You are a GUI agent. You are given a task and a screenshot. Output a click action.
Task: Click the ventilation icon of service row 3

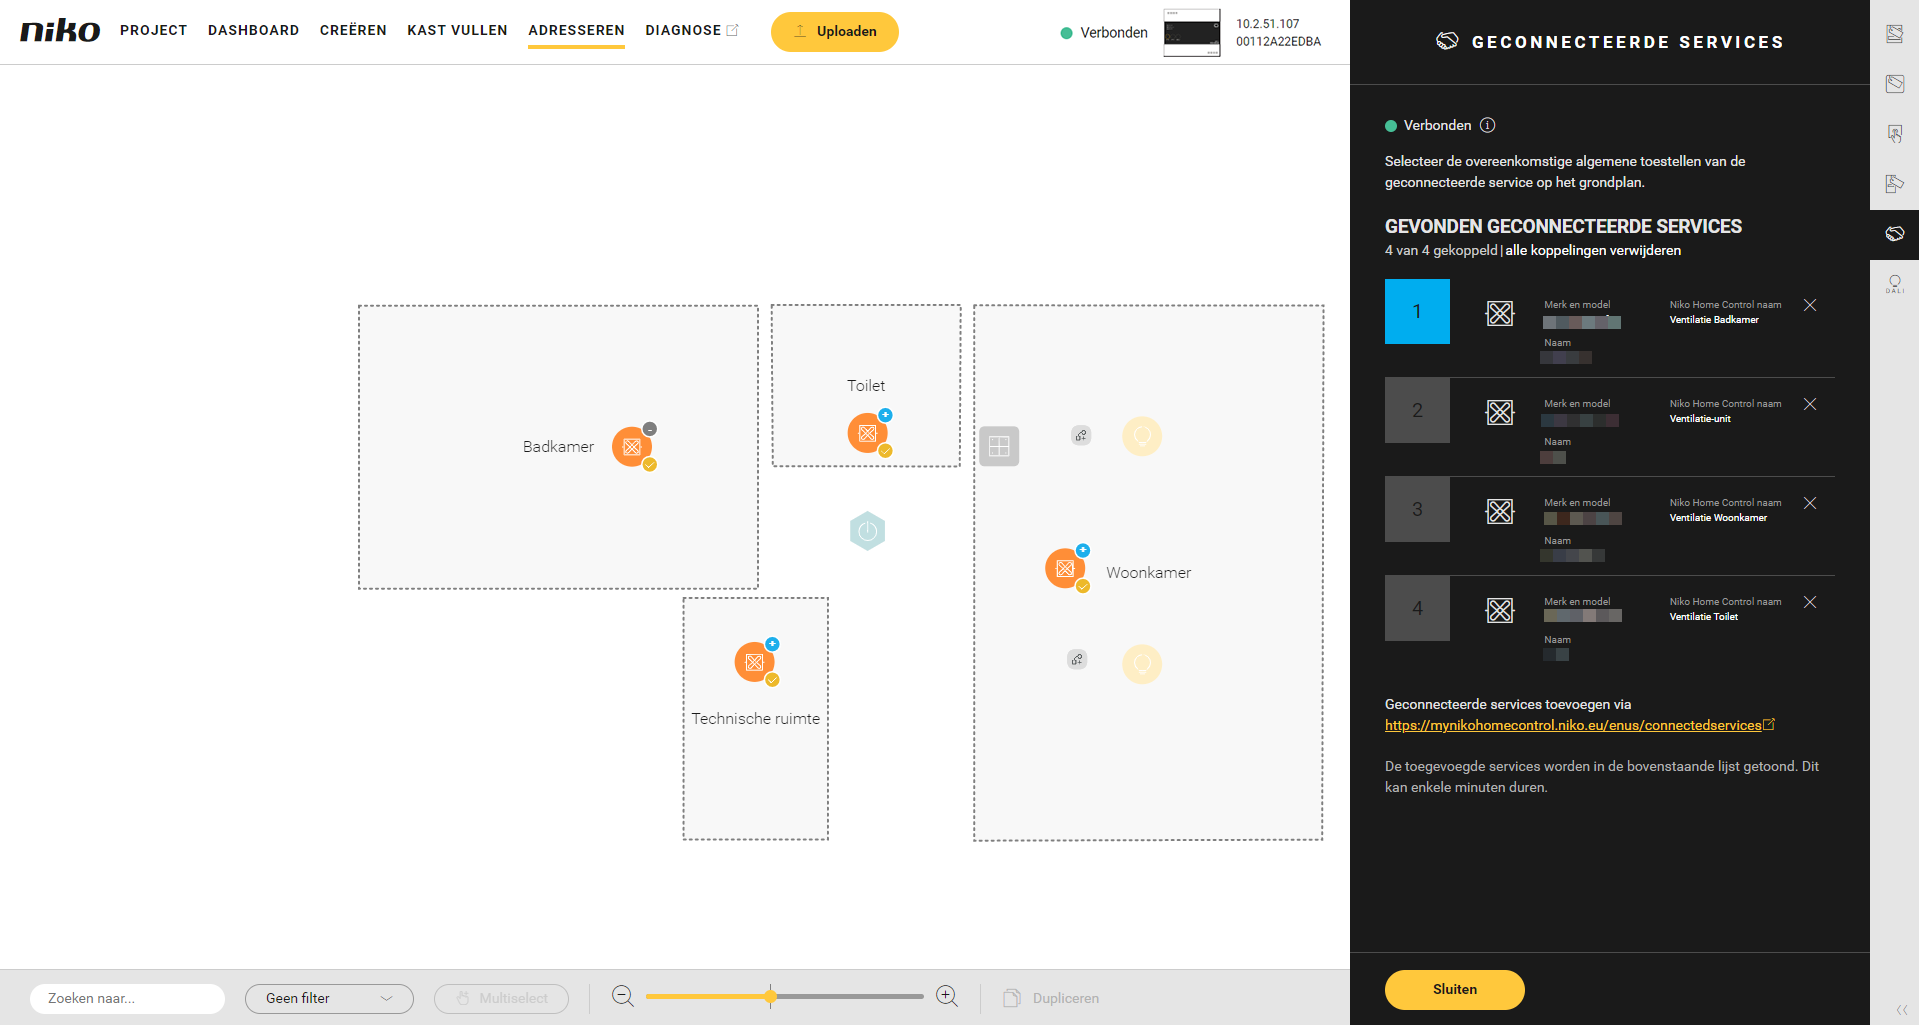[1500, 511]
